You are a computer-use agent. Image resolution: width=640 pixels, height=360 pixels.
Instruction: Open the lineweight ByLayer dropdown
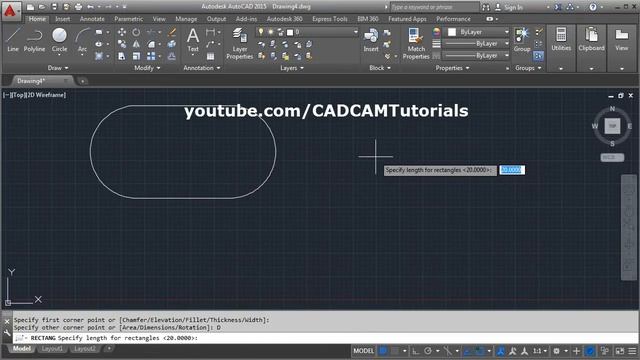click(476, 43)
